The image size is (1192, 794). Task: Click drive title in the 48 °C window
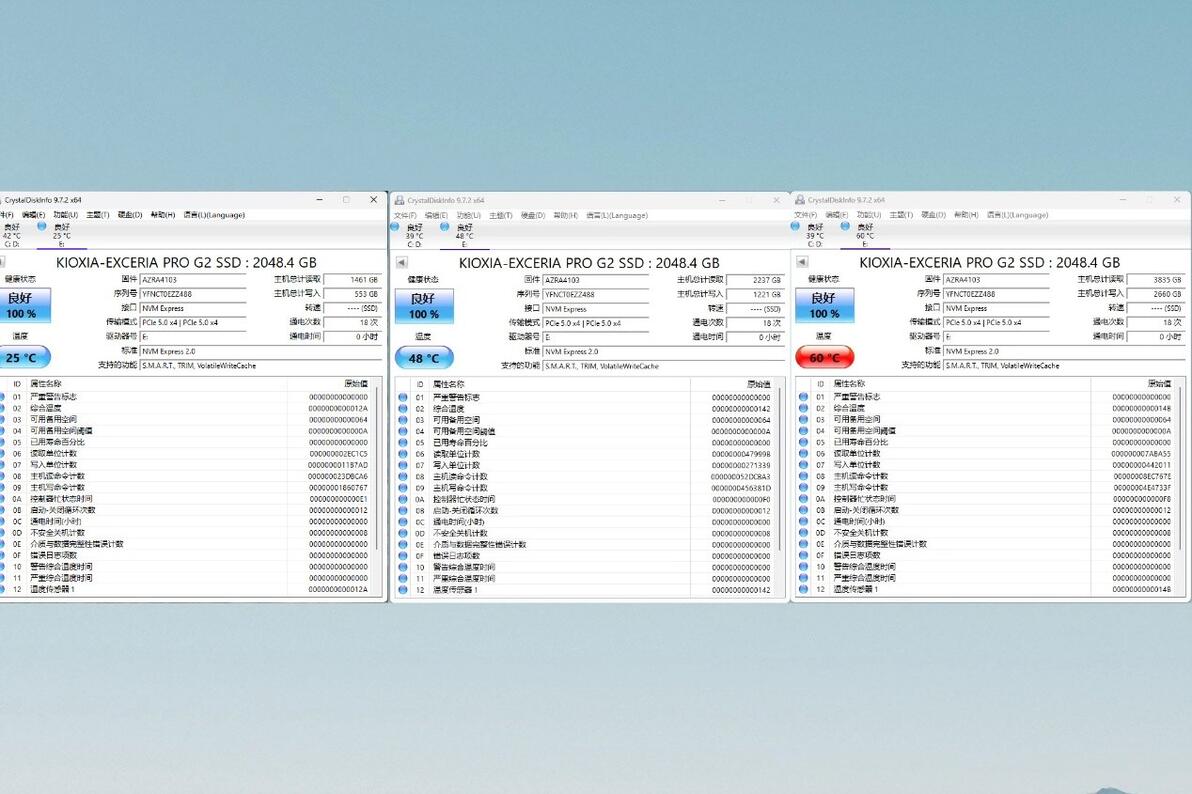pos(589,262)
